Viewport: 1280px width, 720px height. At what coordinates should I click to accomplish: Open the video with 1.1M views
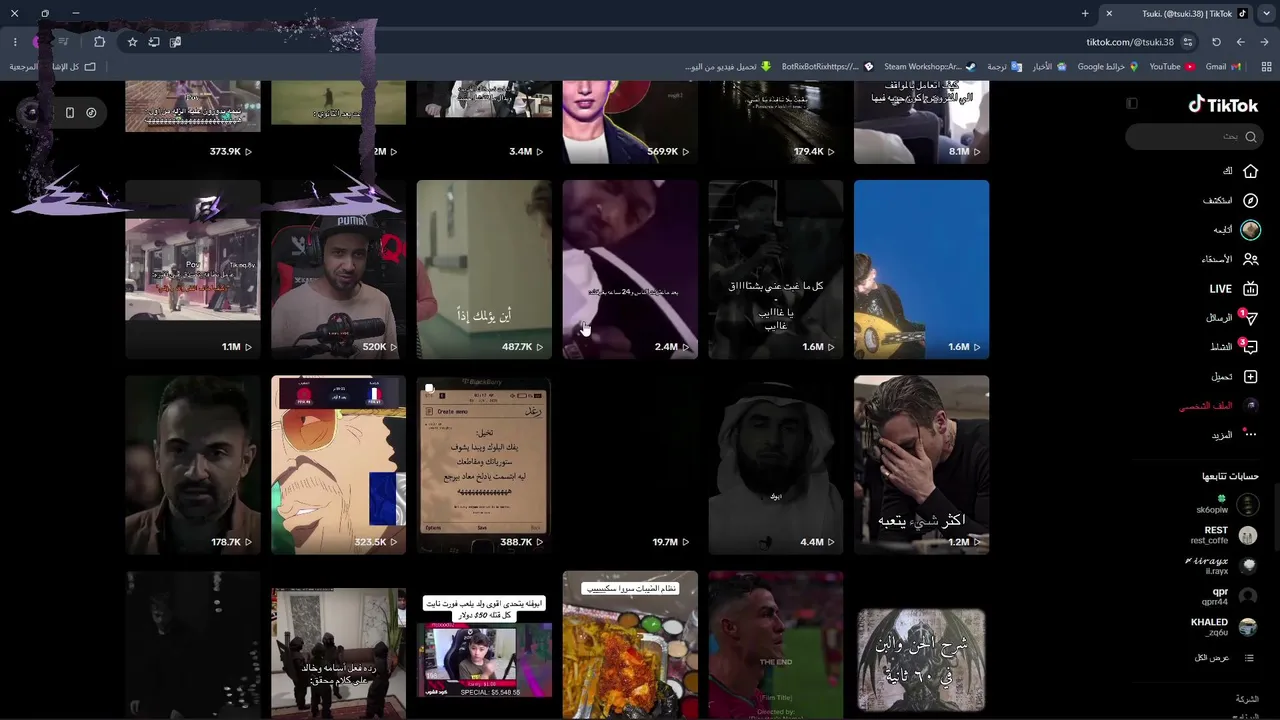tap(193, 269)
